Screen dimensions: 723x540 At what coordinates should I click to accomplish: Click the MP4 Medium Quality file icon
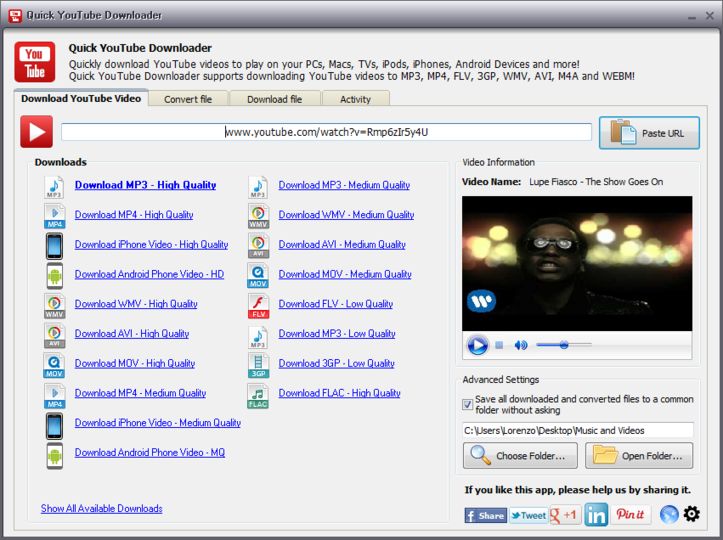click(x=54, y=396)
